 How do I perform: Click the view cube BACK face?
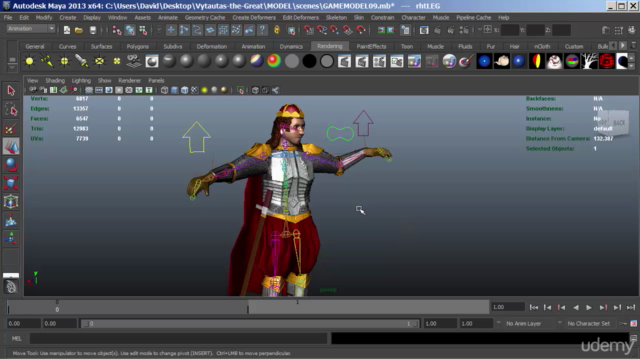coord(619,122)
